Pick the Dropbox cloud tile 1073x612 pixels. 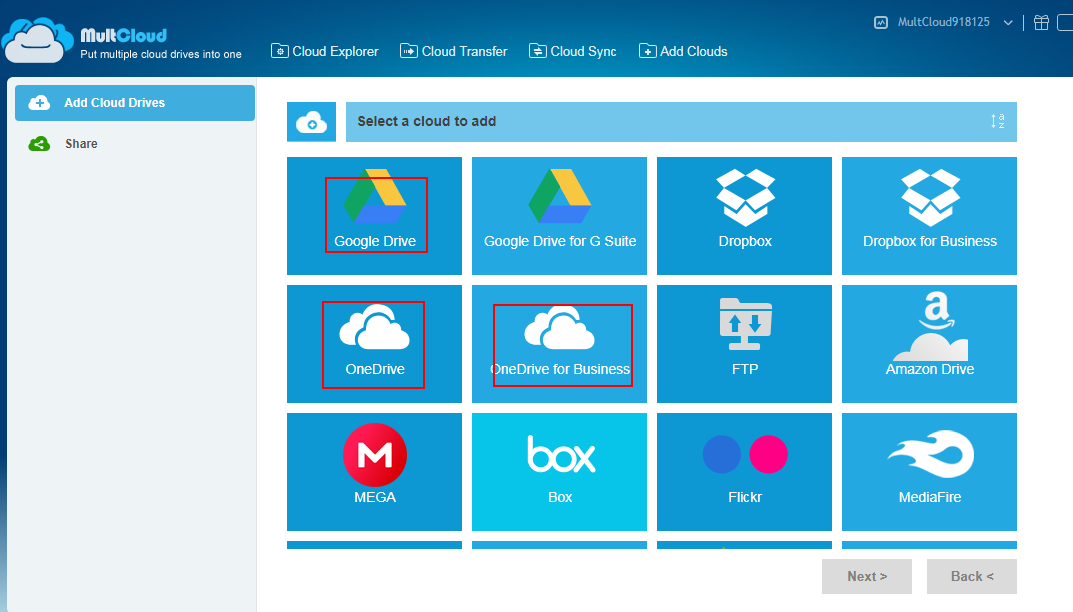744,216
